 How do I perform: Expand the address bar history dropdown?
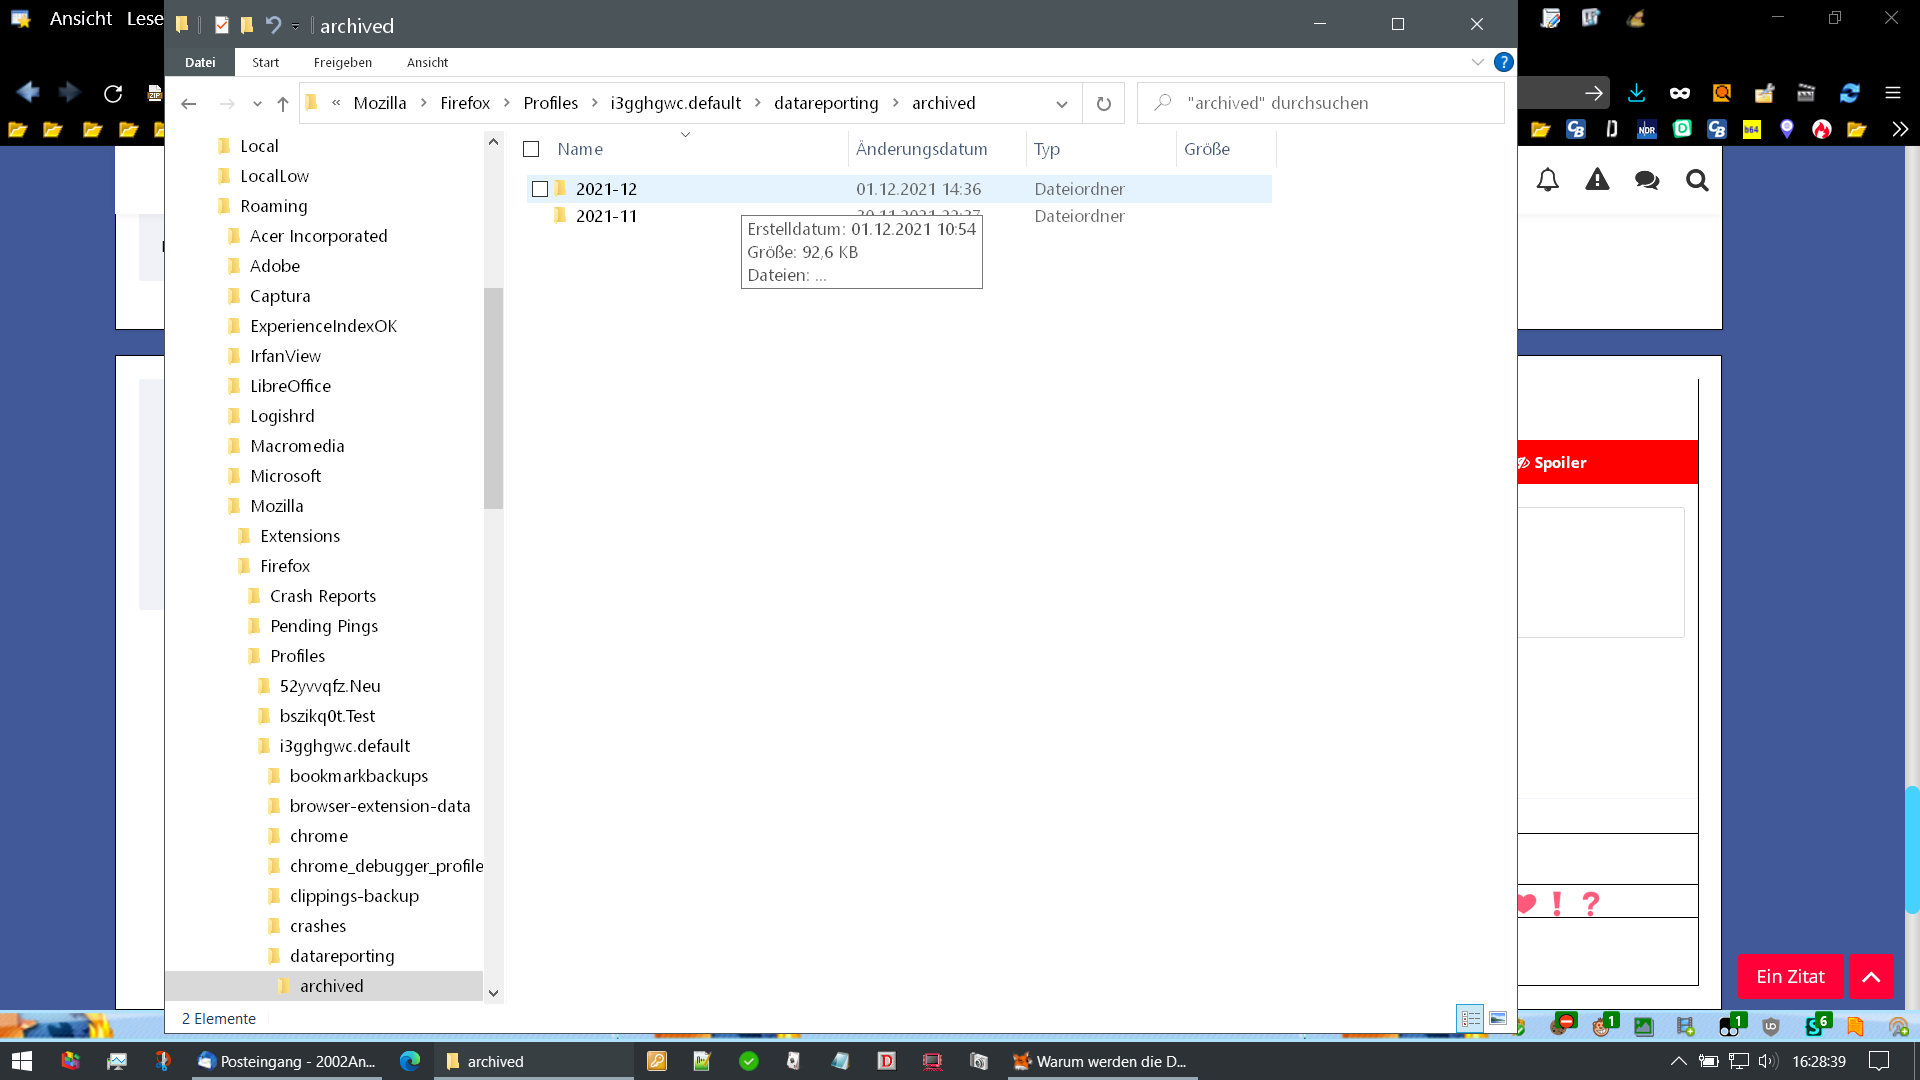pos(1061,103)
